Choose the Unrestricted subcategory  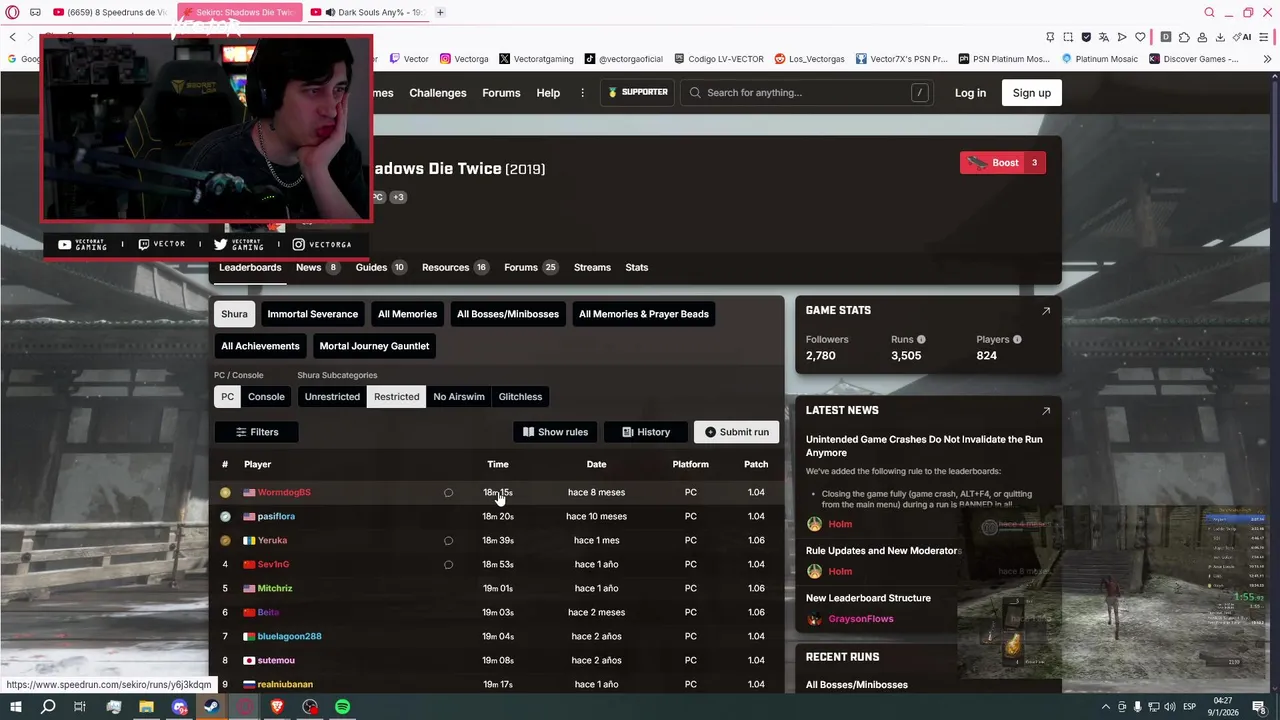coord(332,397)
